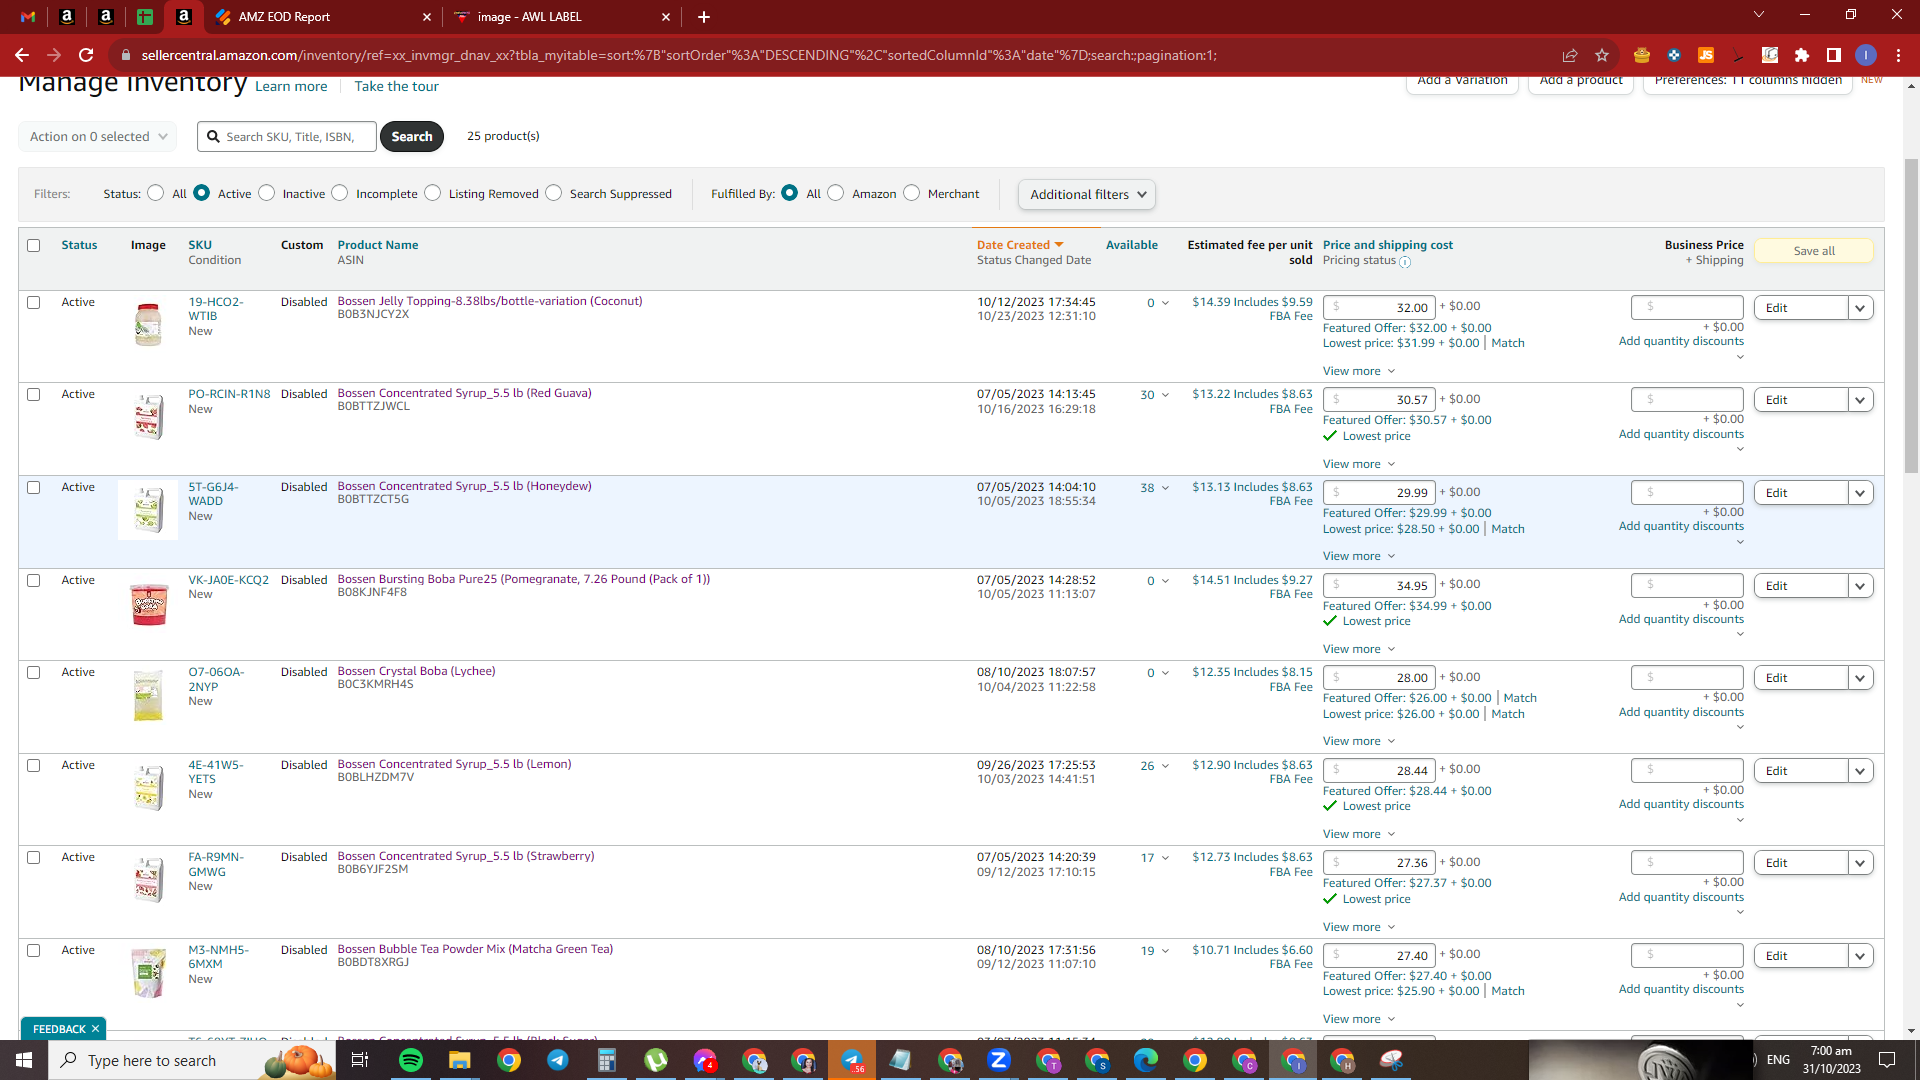This screenshot has width=1920, height=1080.
Task: Switch to the AMZ EOD Report tab
Action: point(323,17)
